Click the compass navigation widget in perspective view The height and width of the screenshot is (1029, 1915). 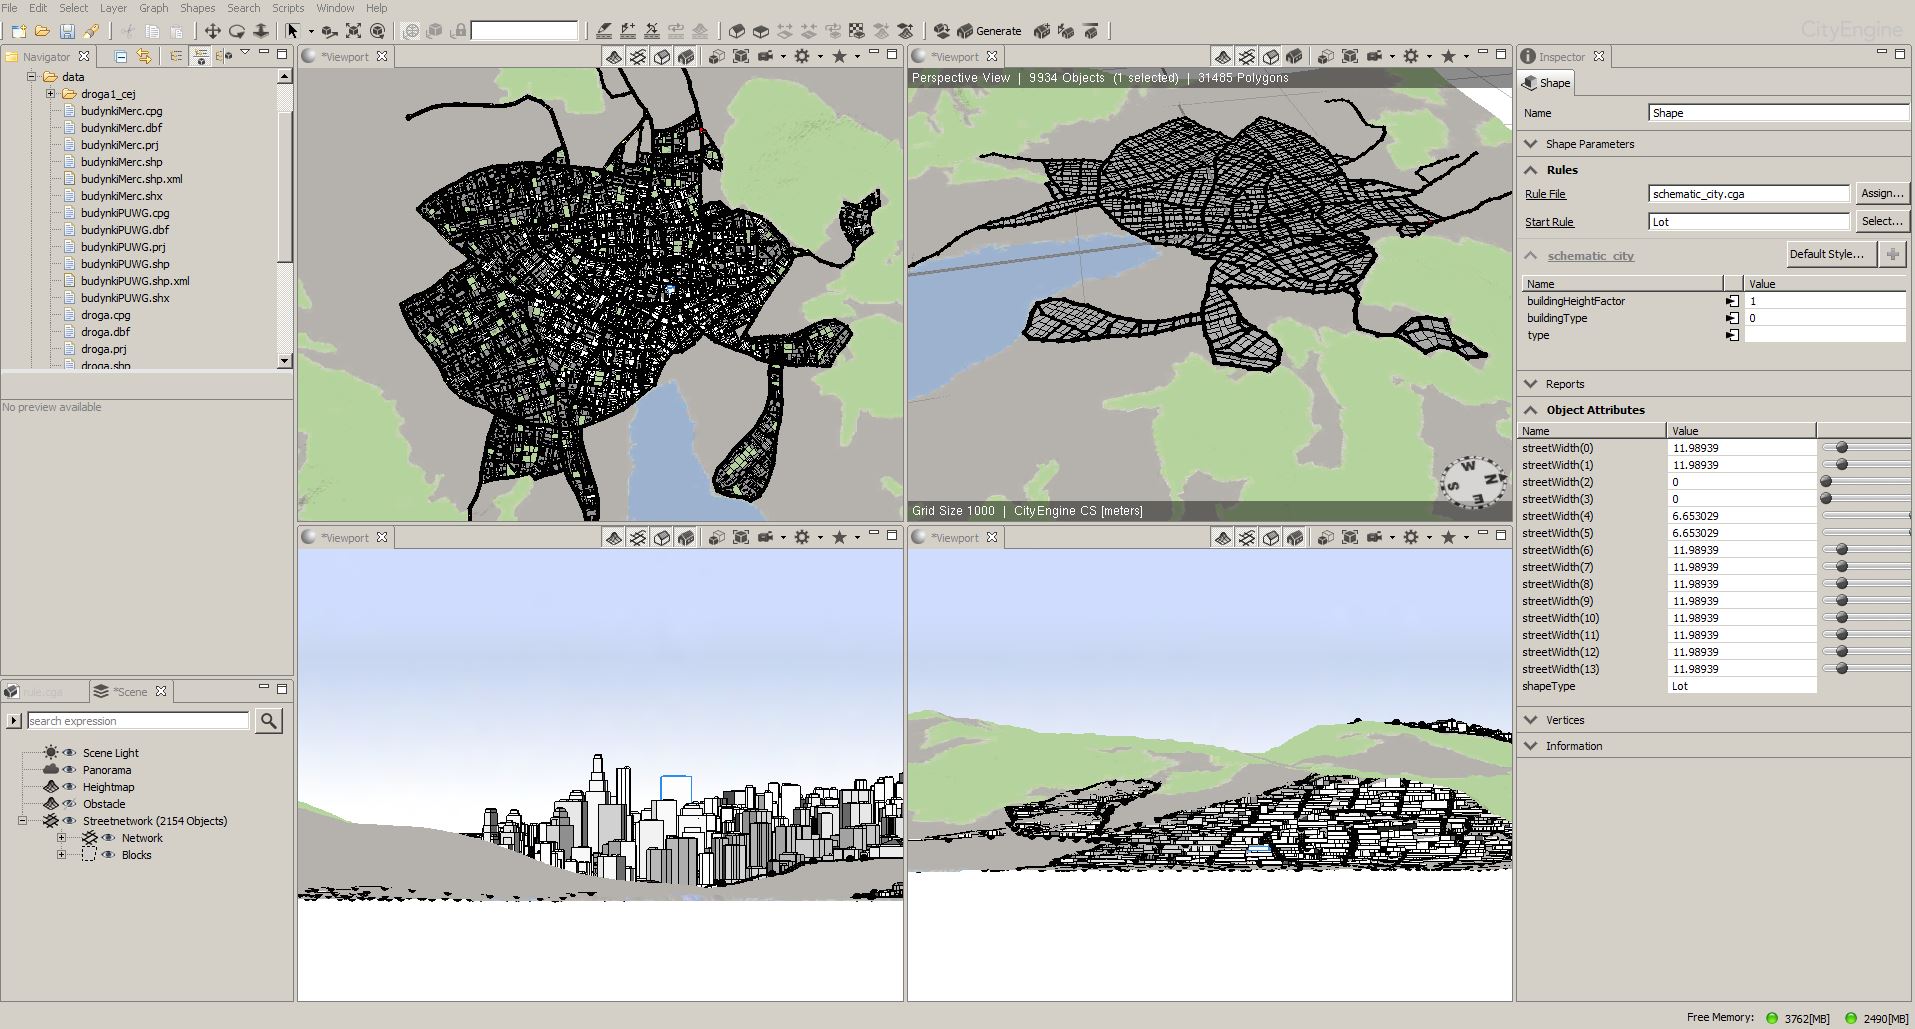(x=1472, y=482)
